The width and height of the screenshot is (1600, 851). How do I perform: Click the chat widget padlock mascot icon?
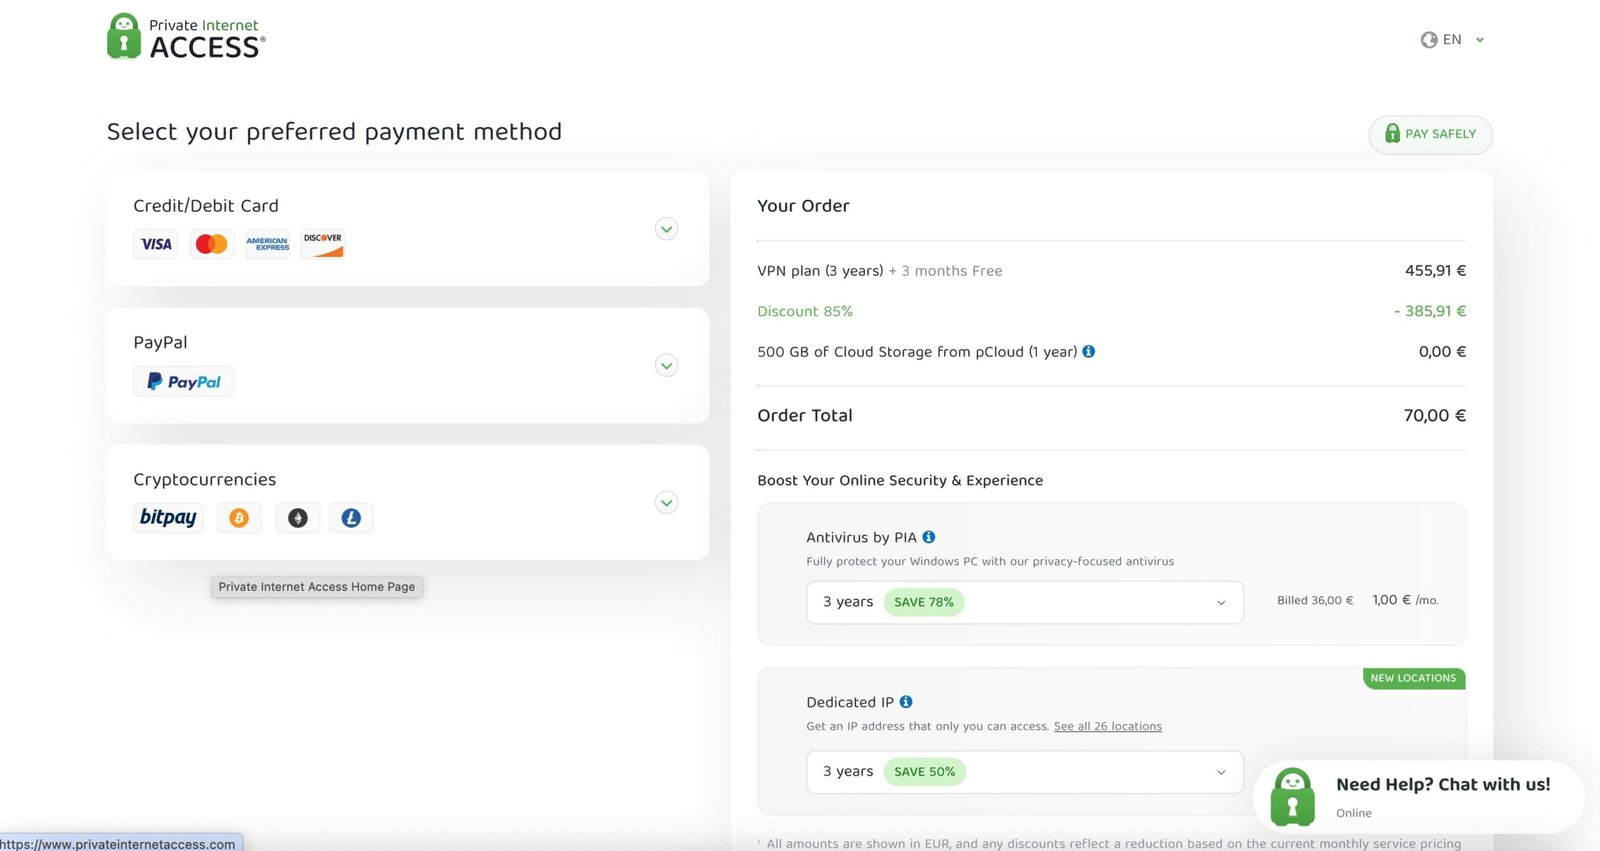[x=1293, y=797]
